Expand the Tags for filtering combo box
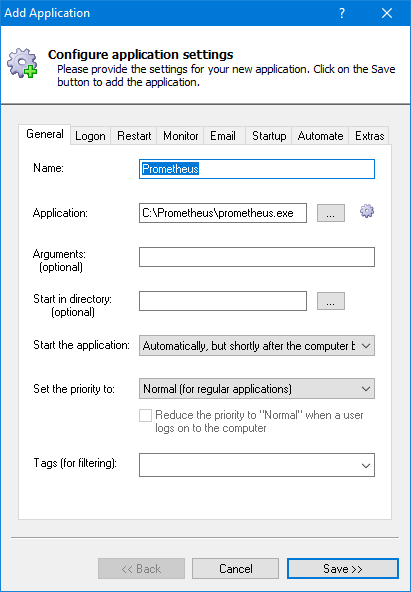The image size is (411, 592). click(x=257, y=465)
